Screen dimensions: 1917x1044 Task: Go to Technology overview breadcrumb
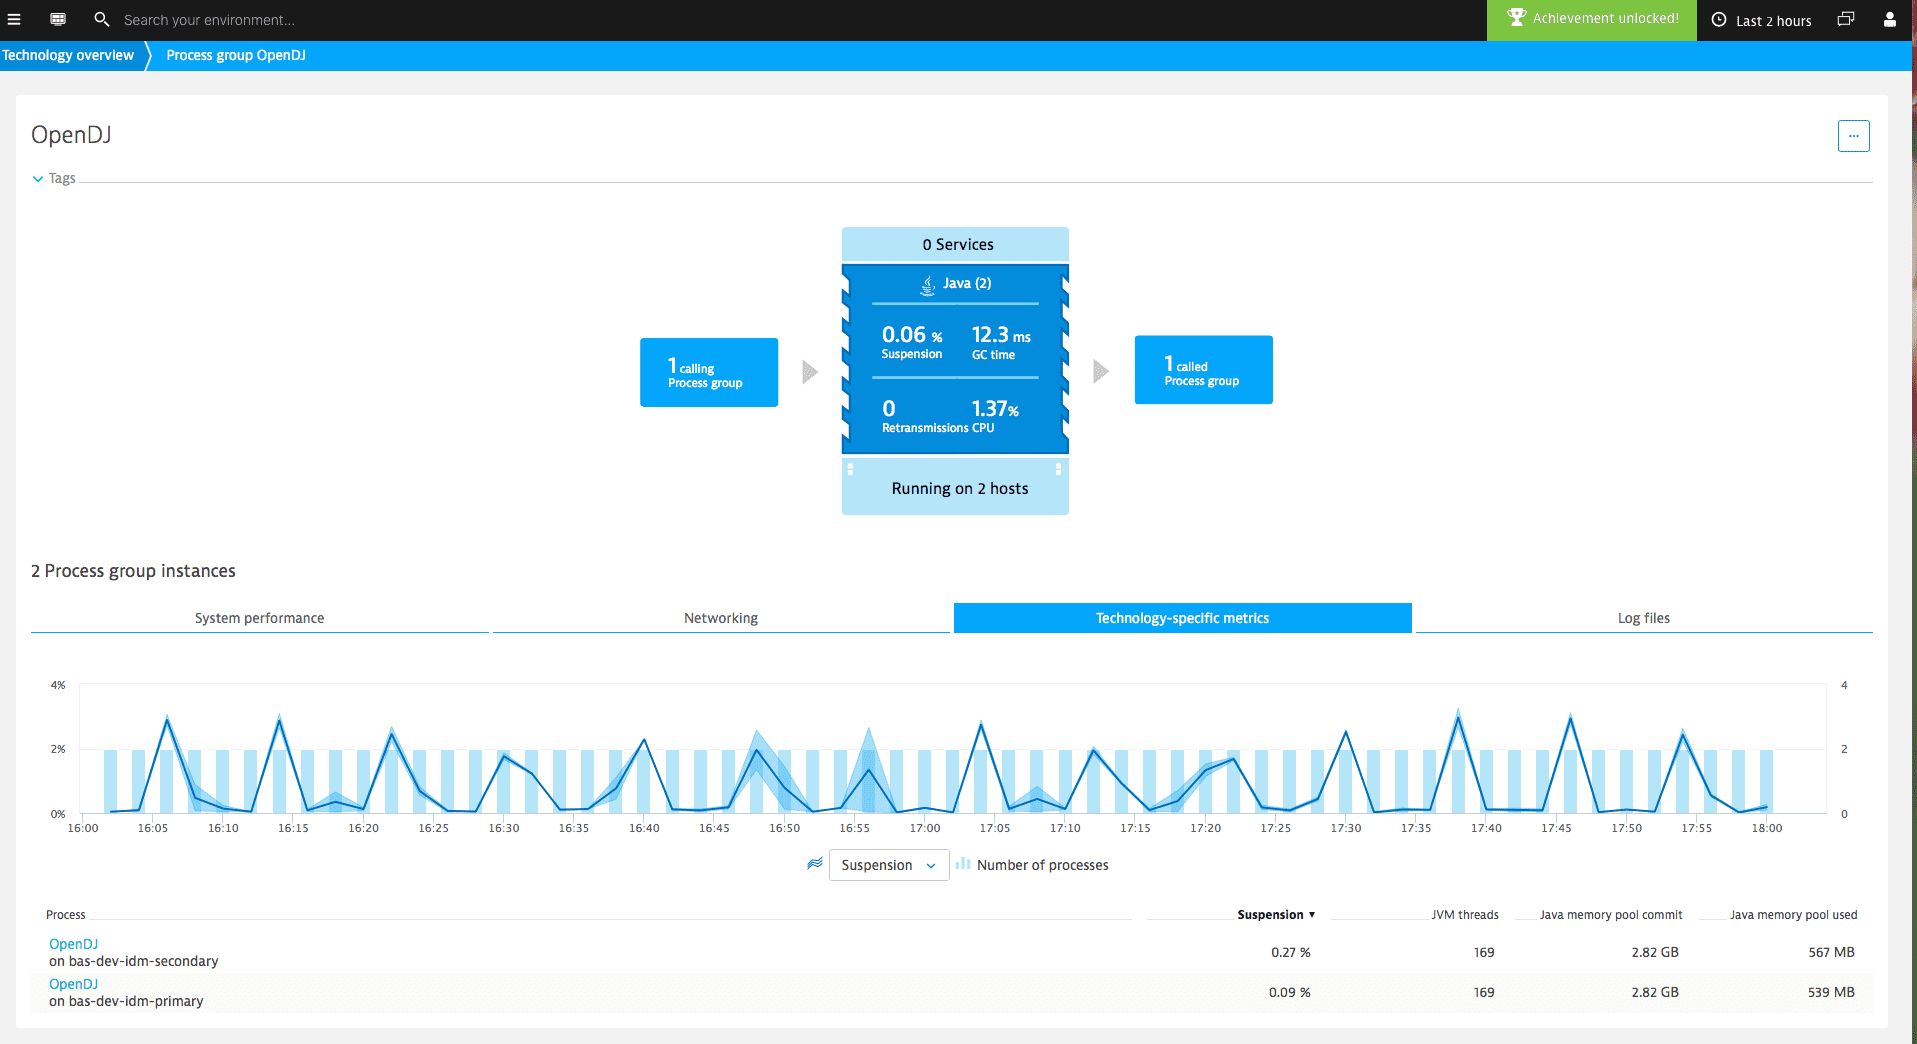pos(68,55)
